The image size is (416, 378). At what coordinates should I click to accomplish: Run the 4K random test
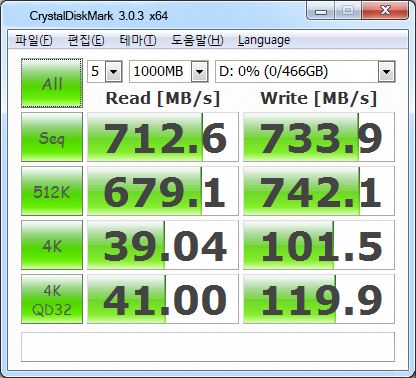click(52, 245)
